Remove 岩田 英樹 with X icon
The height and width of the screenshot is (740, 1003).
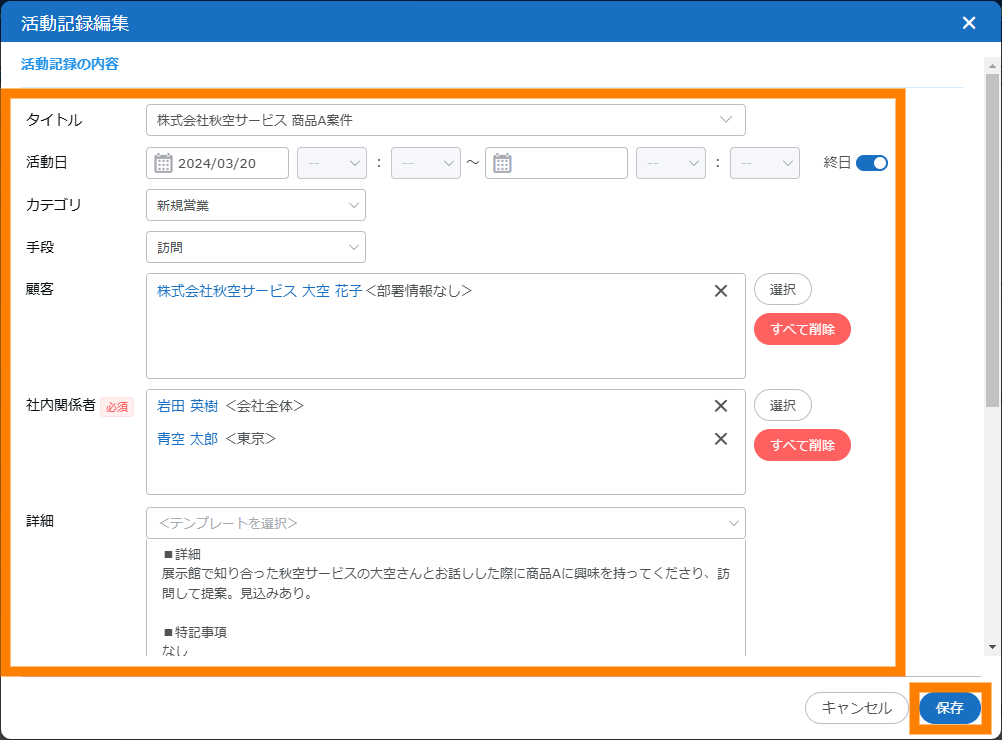click(x=720, y=406)
